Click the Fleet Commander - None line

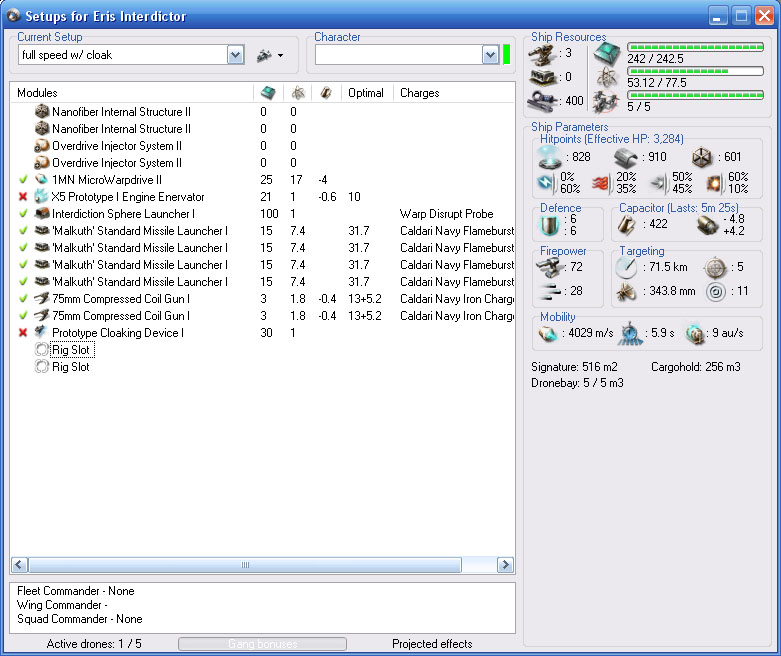[x=76, y=591]
